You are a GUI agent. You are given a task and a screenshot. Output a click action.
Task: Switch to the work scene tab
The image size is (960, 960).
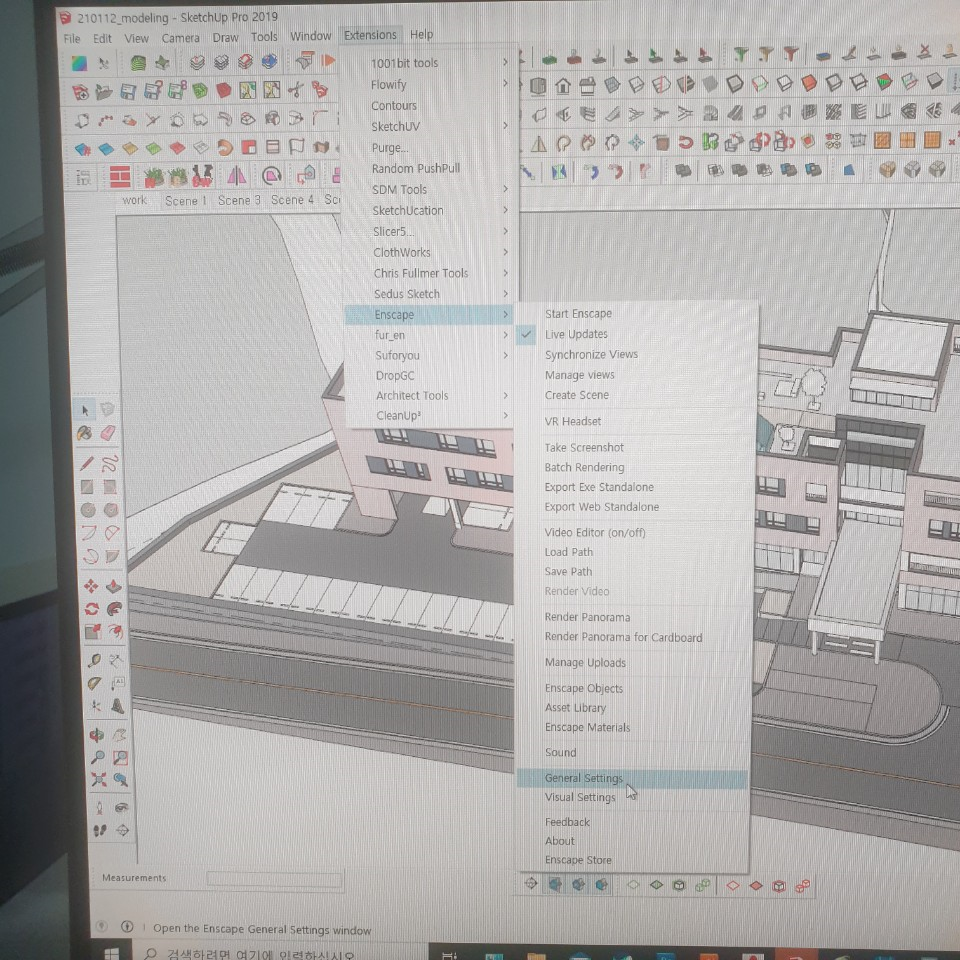(134, 200)
